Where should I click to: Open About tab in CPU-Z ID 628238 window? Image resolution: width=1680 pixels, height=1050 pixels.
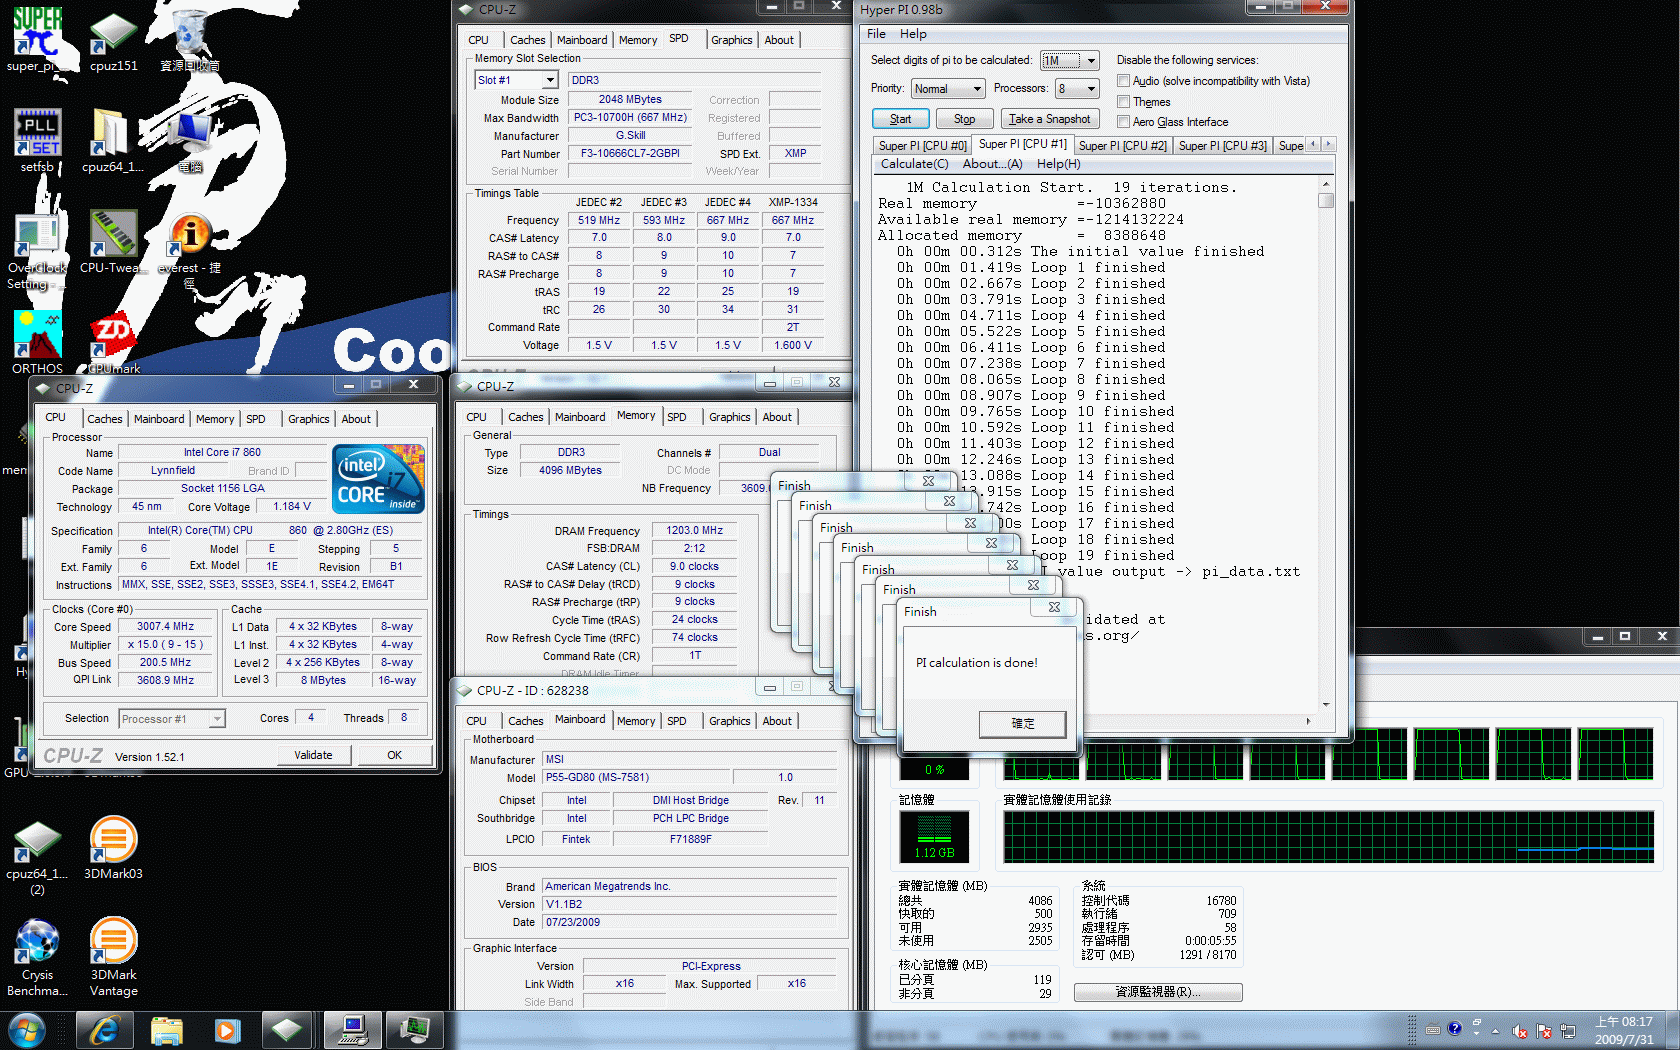pos(777,721)
